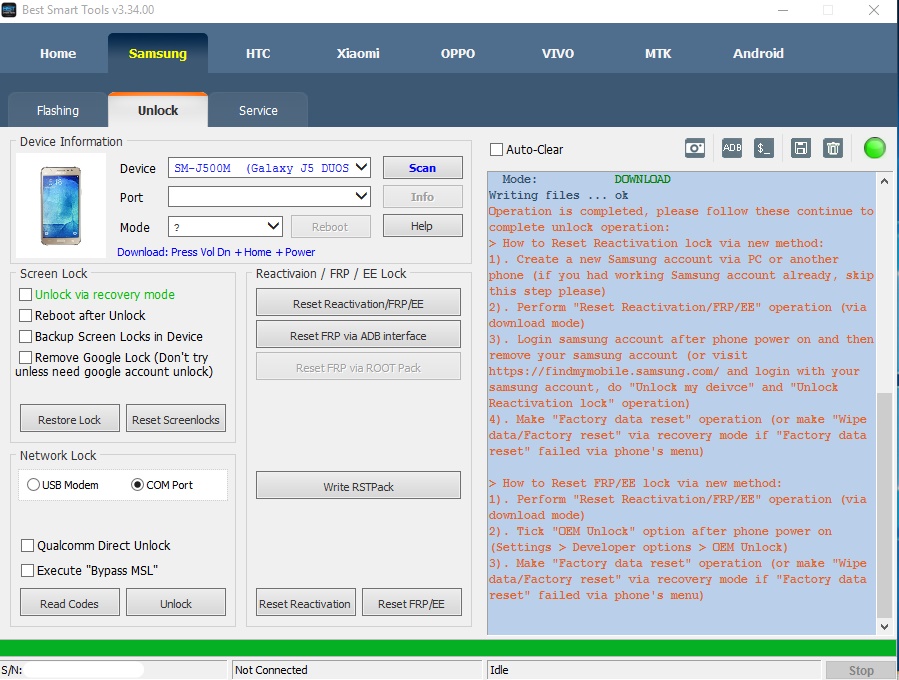Click the log scroll up arrow
Image resolution: width=899 pixels, height=680 pixels.
pyautogui.click(x=884, y=181)
